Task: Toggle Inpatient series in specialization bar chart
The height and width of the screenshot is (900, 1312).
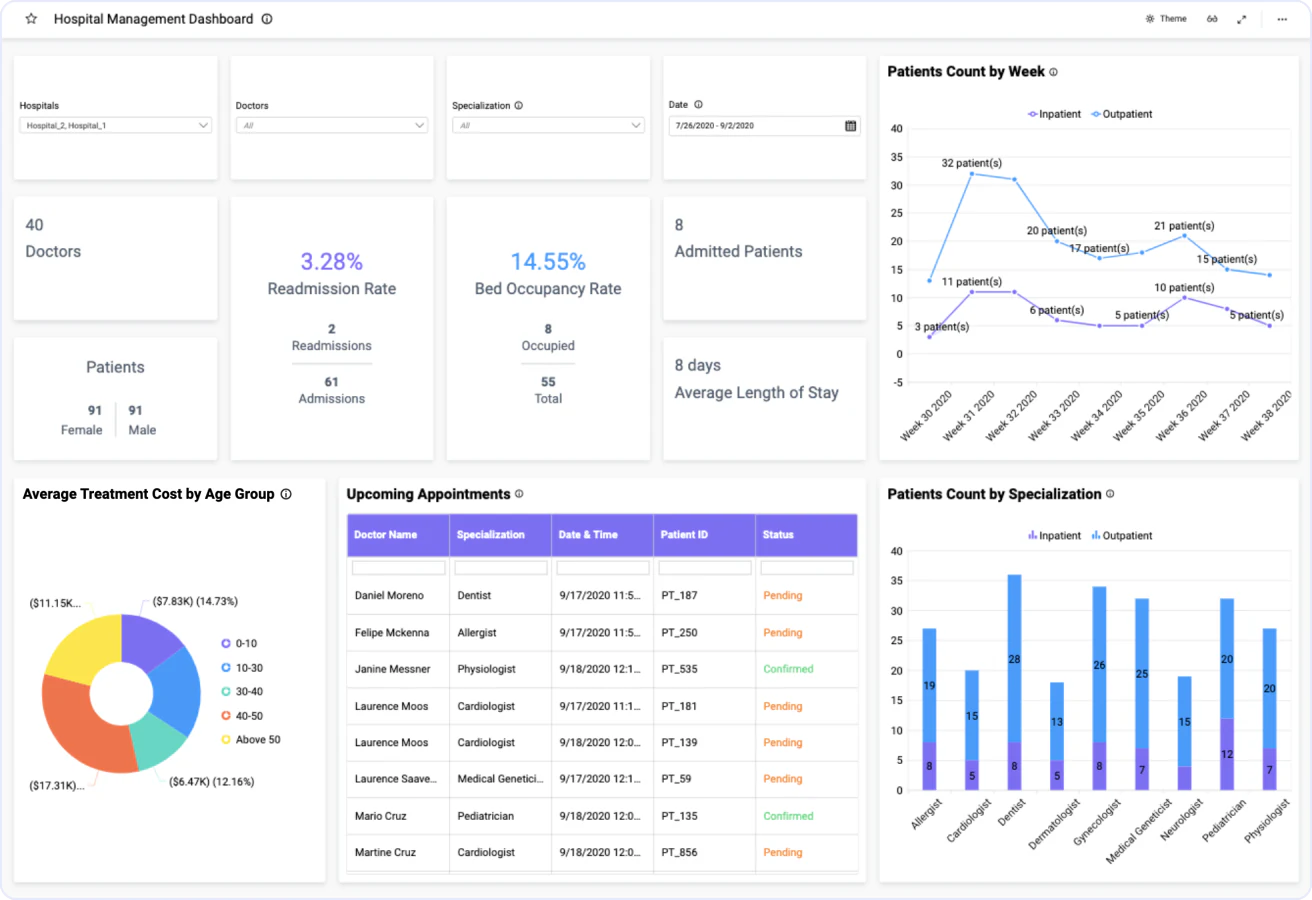Action: pos(1054,536)
